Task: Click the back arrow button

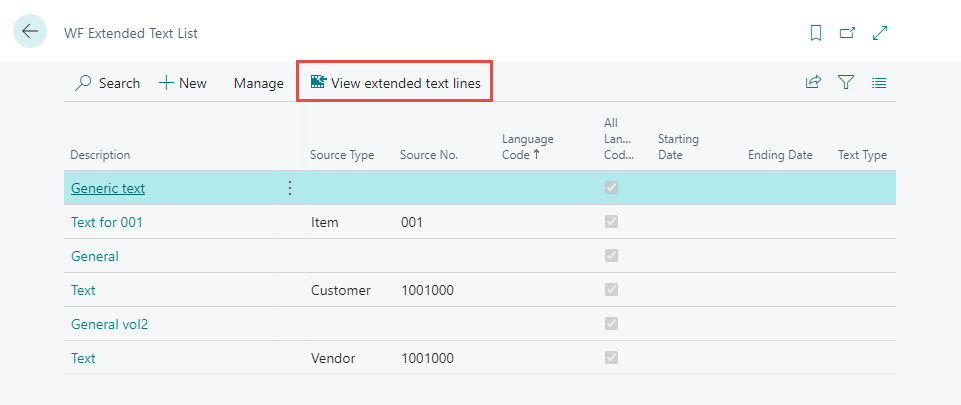Action: 30,32
